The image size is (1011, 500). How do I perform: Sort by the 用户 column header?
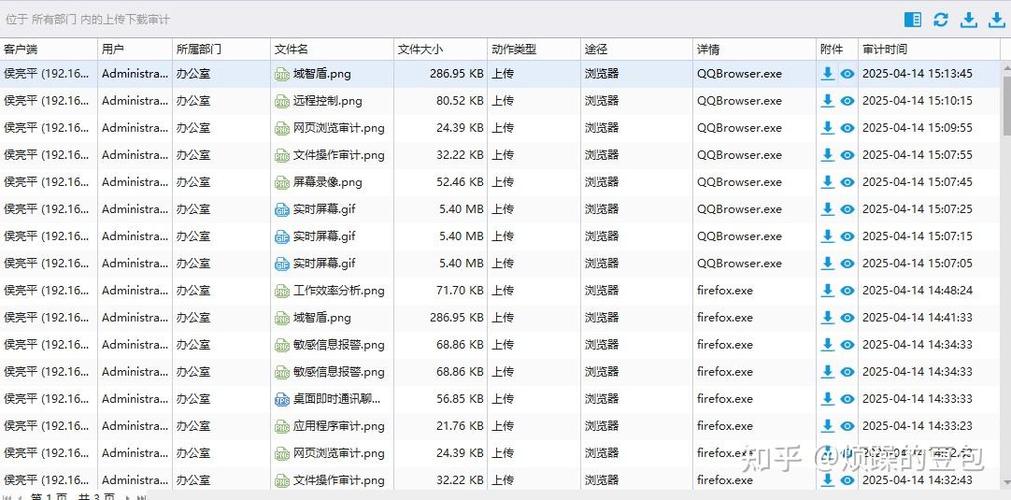tap(135, 49)
